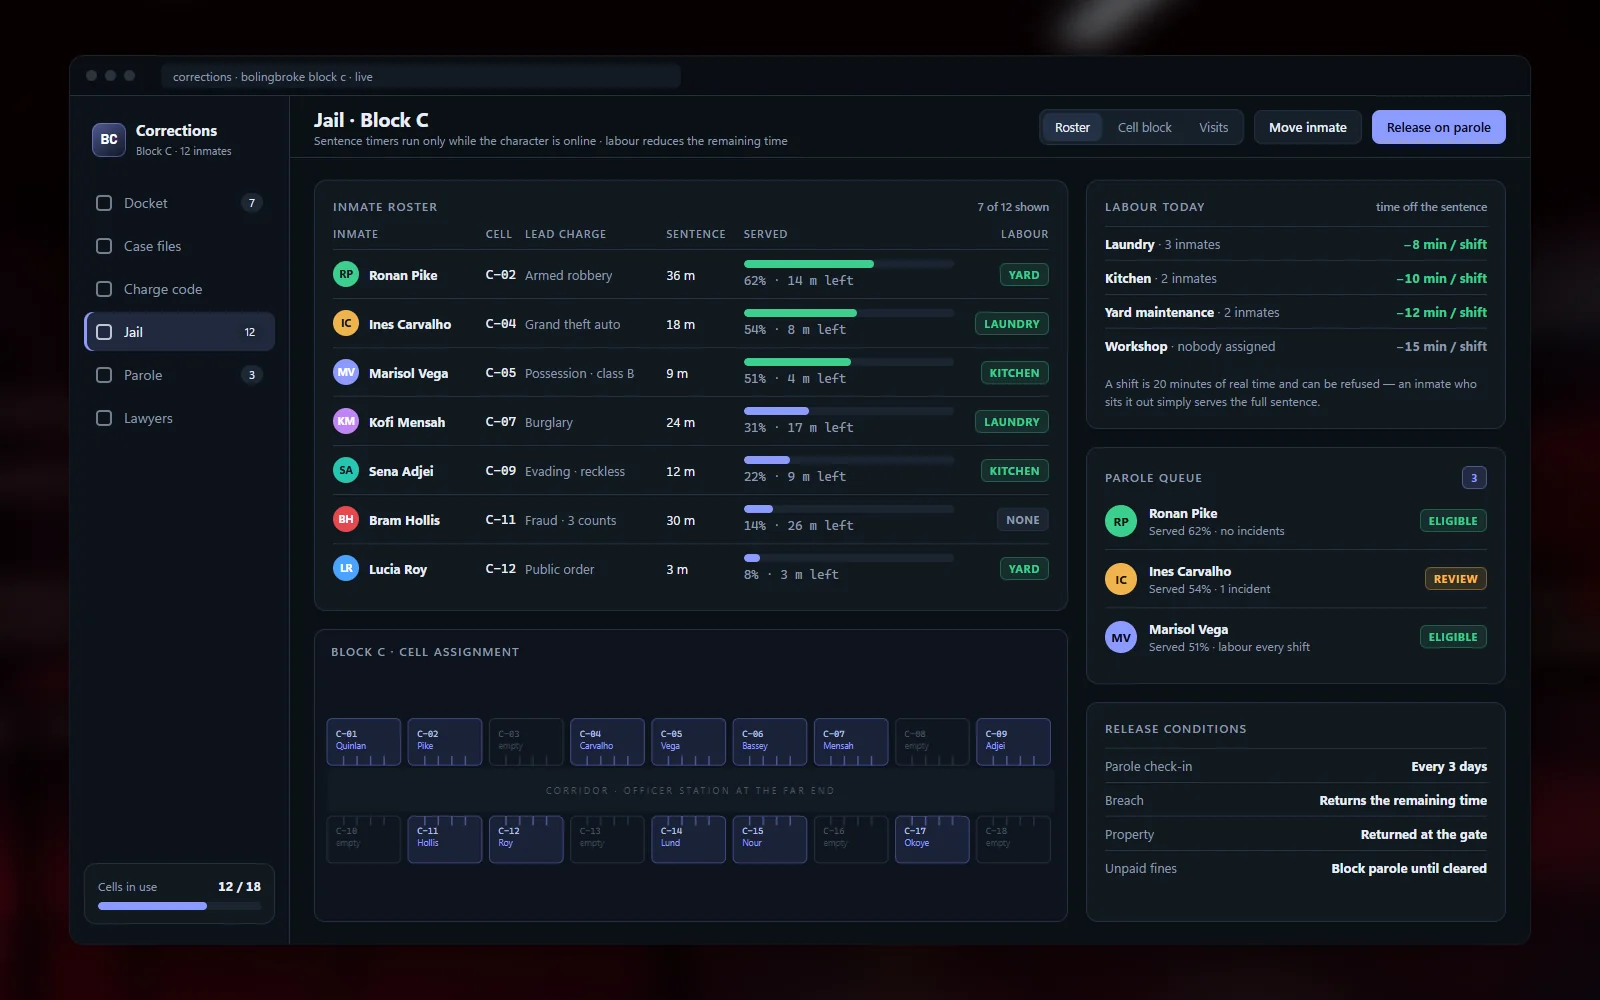Click Ines Carvalho's REVIEW badge
The image size is (1600, 1000).
1455,579
